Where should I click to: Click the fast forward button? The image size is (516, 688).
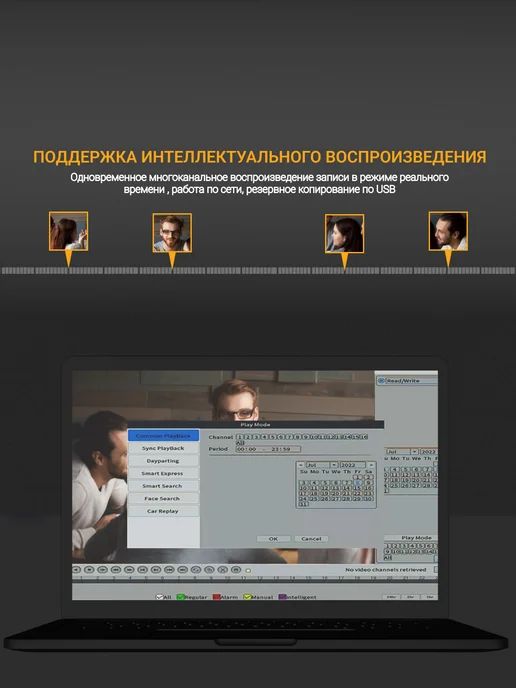click(x=129, y=570)
